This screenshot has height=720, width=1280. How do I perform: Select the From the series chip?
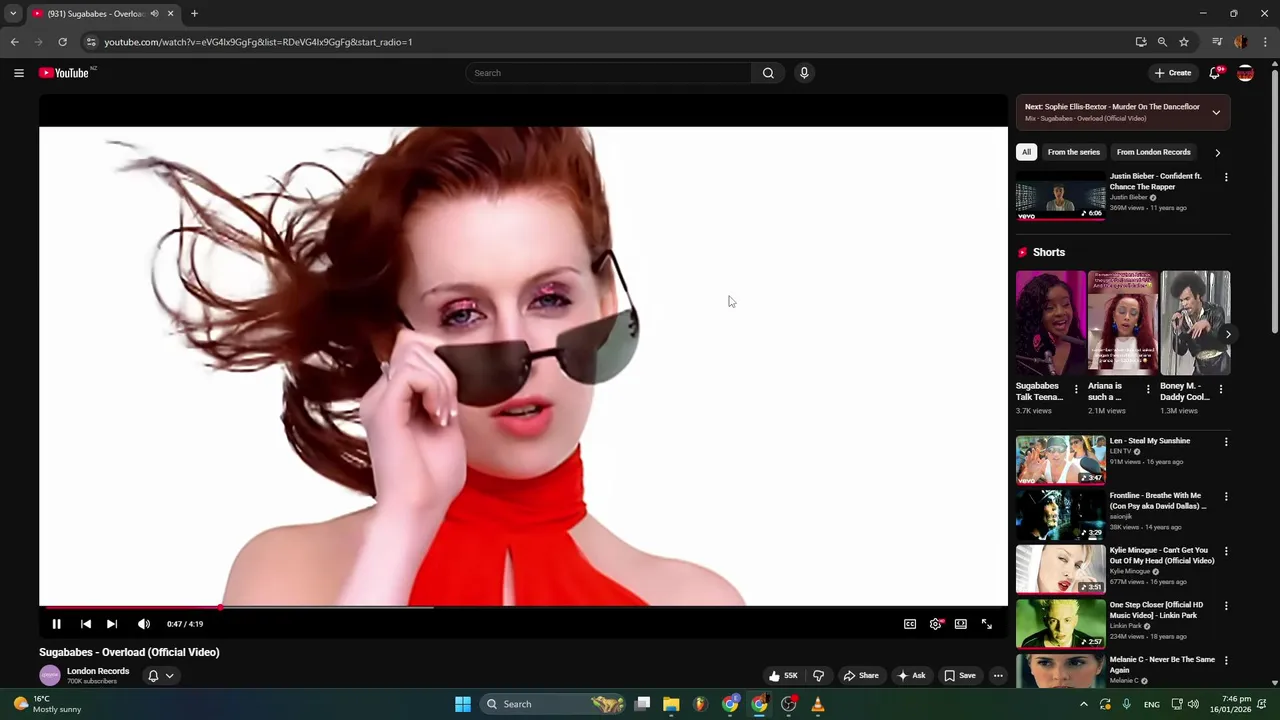click(1074, 152)
